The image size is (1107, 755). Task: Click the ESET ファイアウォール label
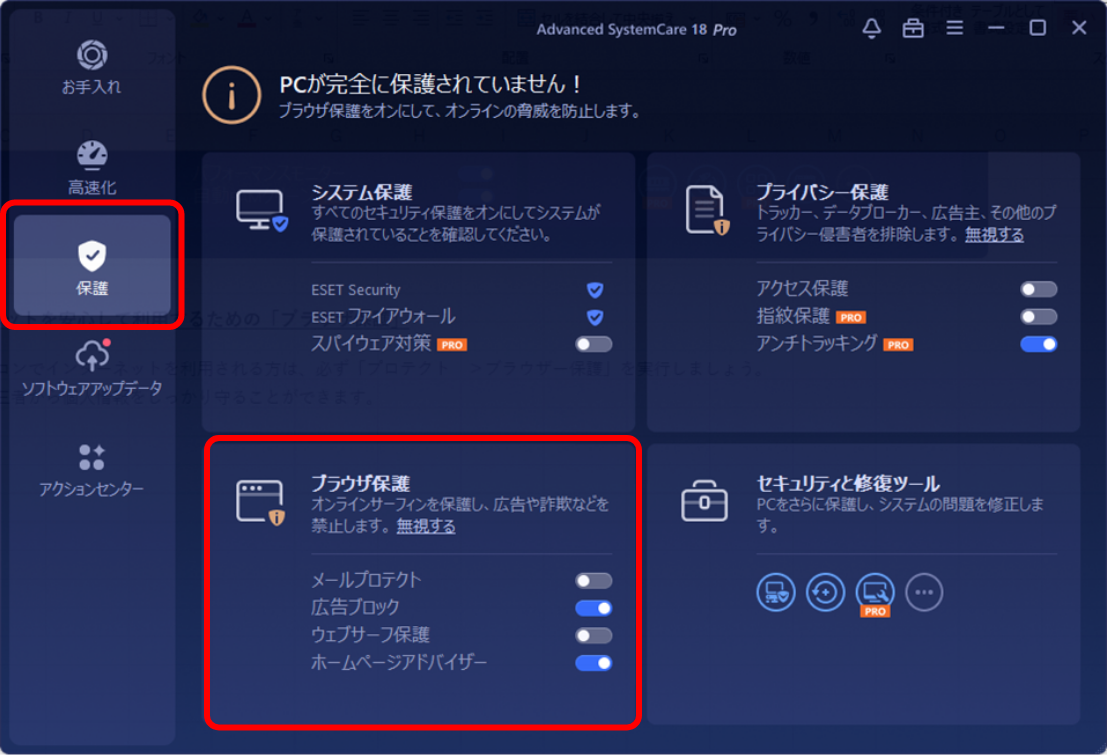coord(383,317)
